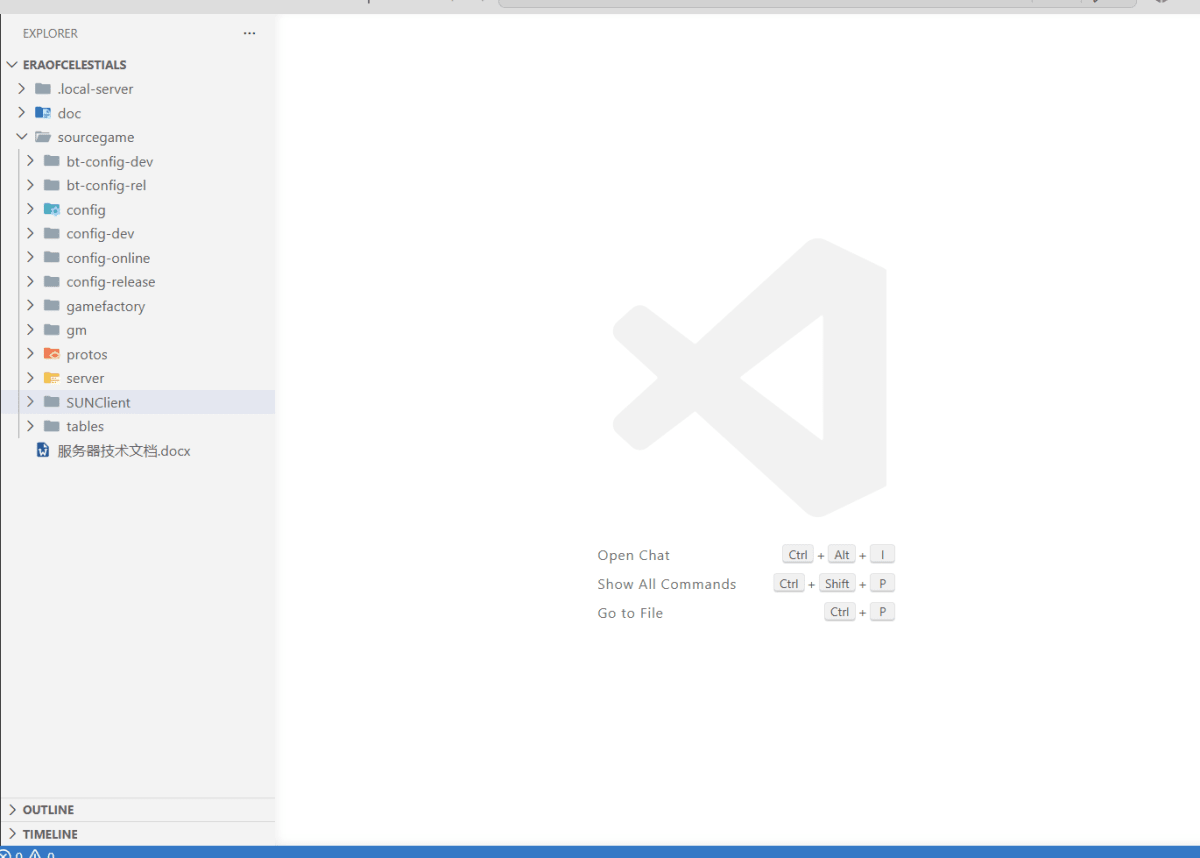The width and height of the screenshot is (1200, 858).
Task: Click the EXPLORER panel title
Action: click(50, 33)
